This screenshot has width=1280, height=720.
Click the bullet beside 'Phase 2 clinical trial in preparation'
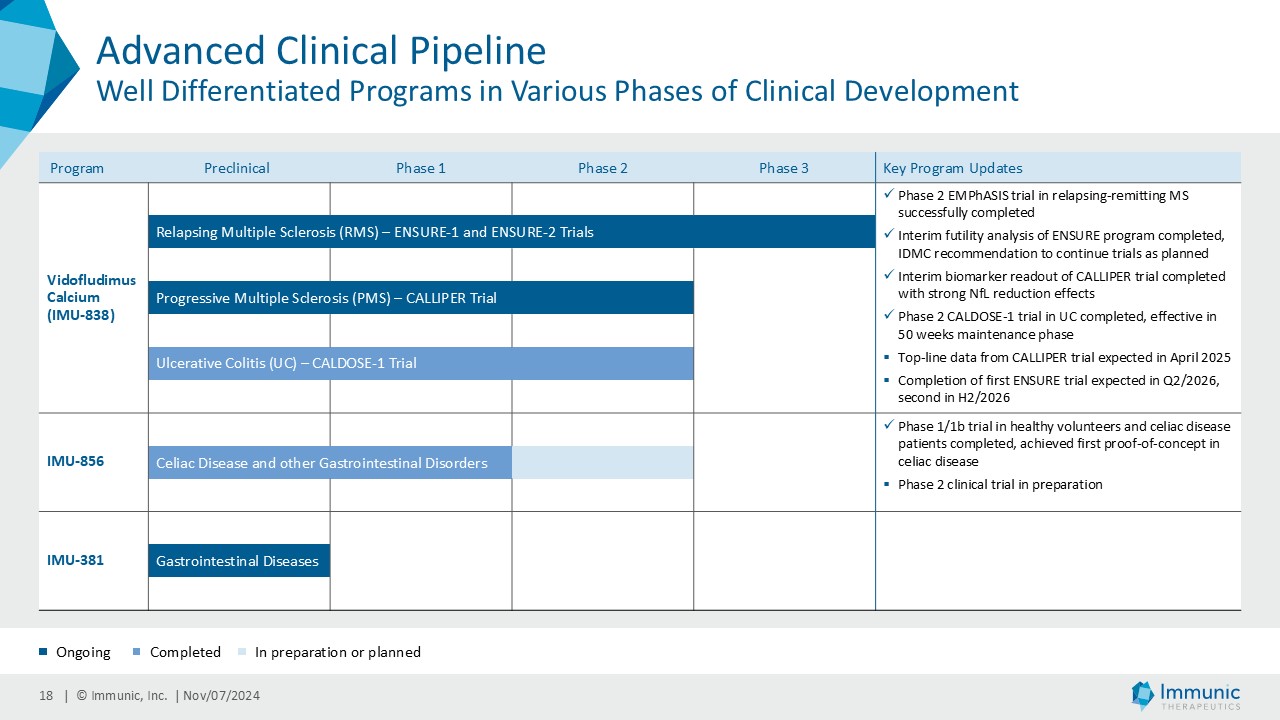click(887, 485)
